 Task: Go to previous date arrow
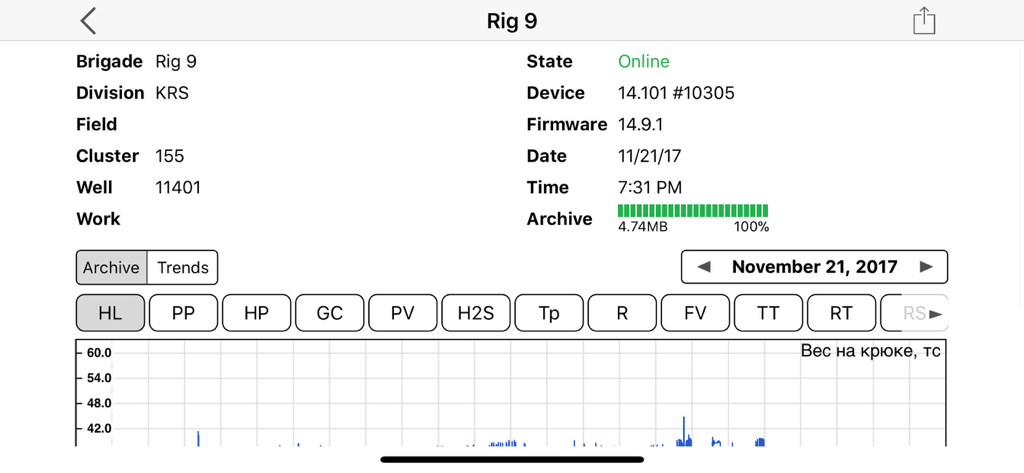(704, 267)
